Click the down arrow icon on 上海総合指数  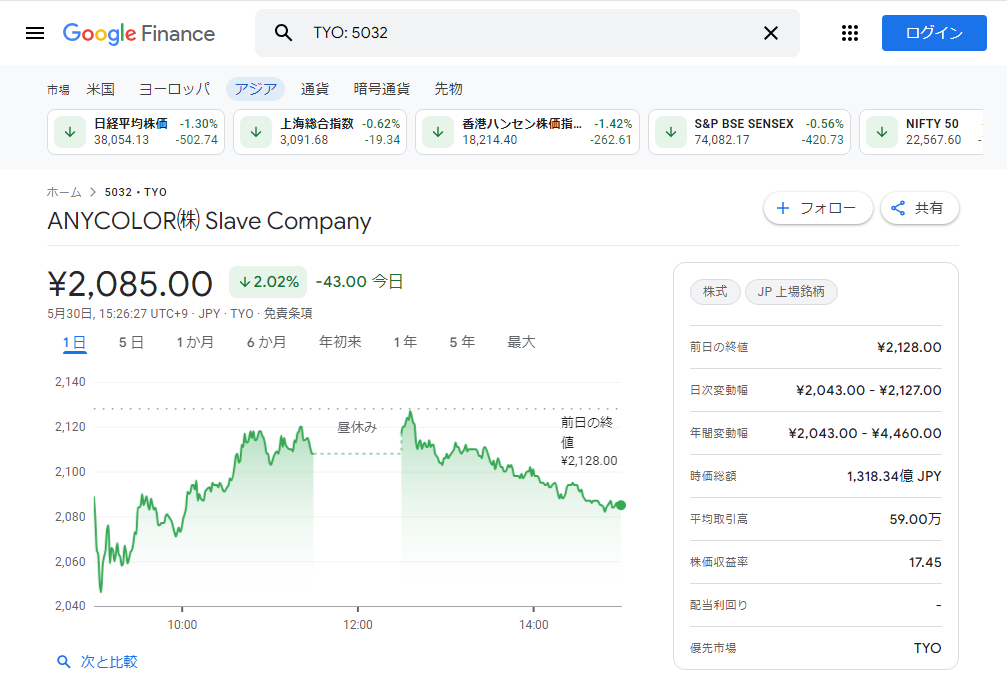[256, 132]
